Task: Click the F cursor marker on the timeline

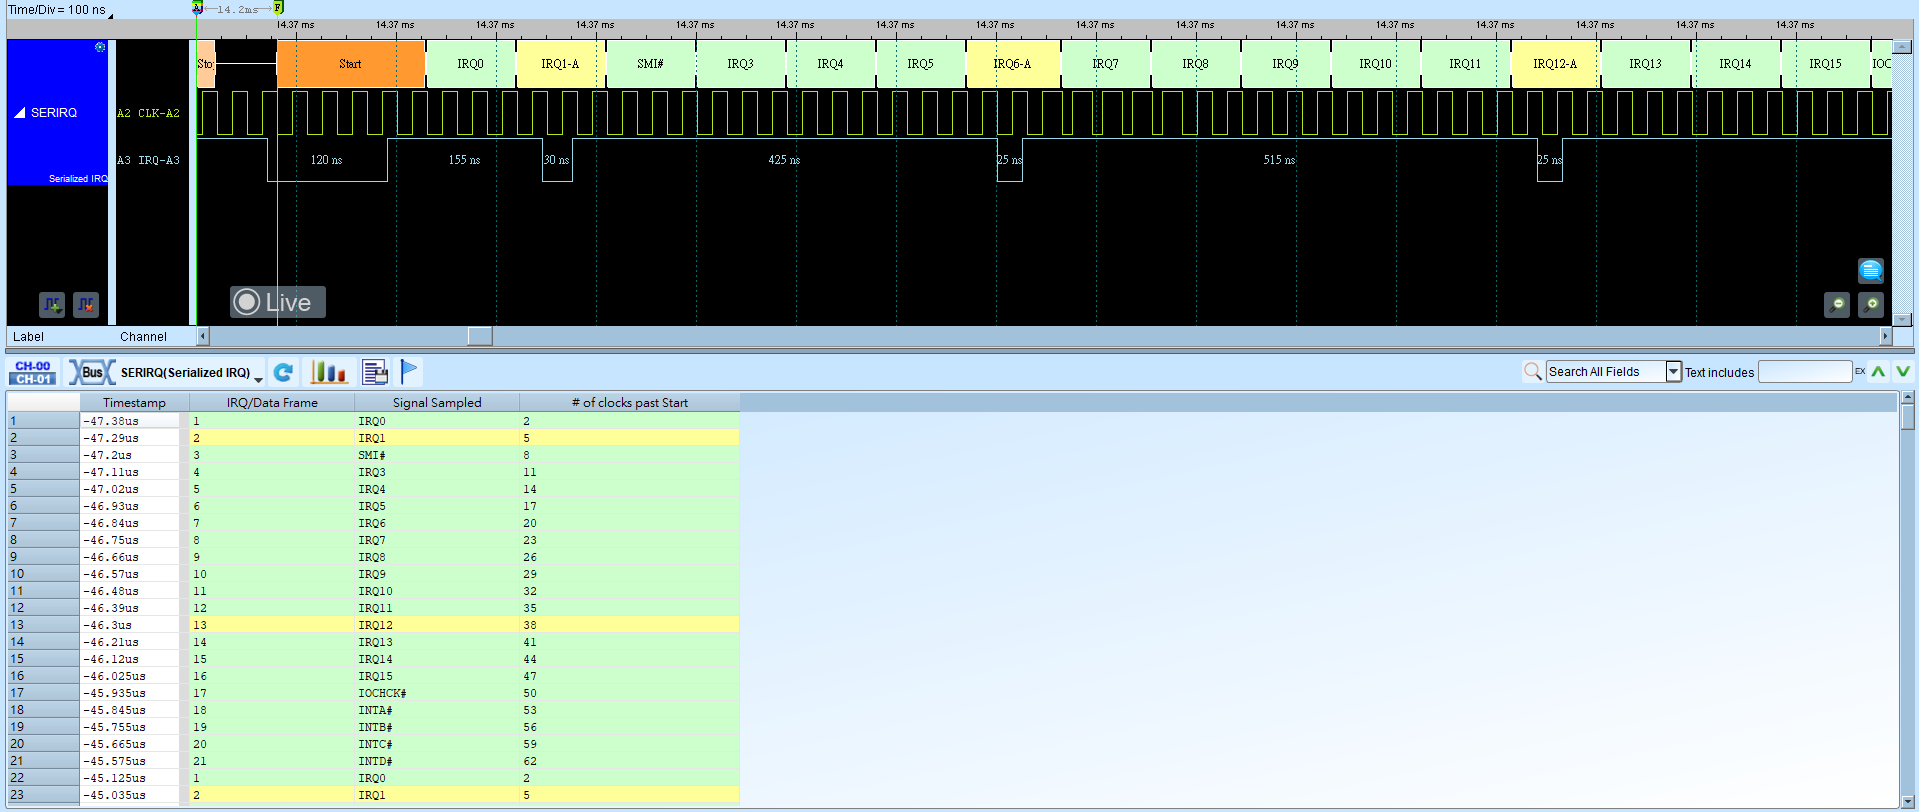Action: point(278,8)
